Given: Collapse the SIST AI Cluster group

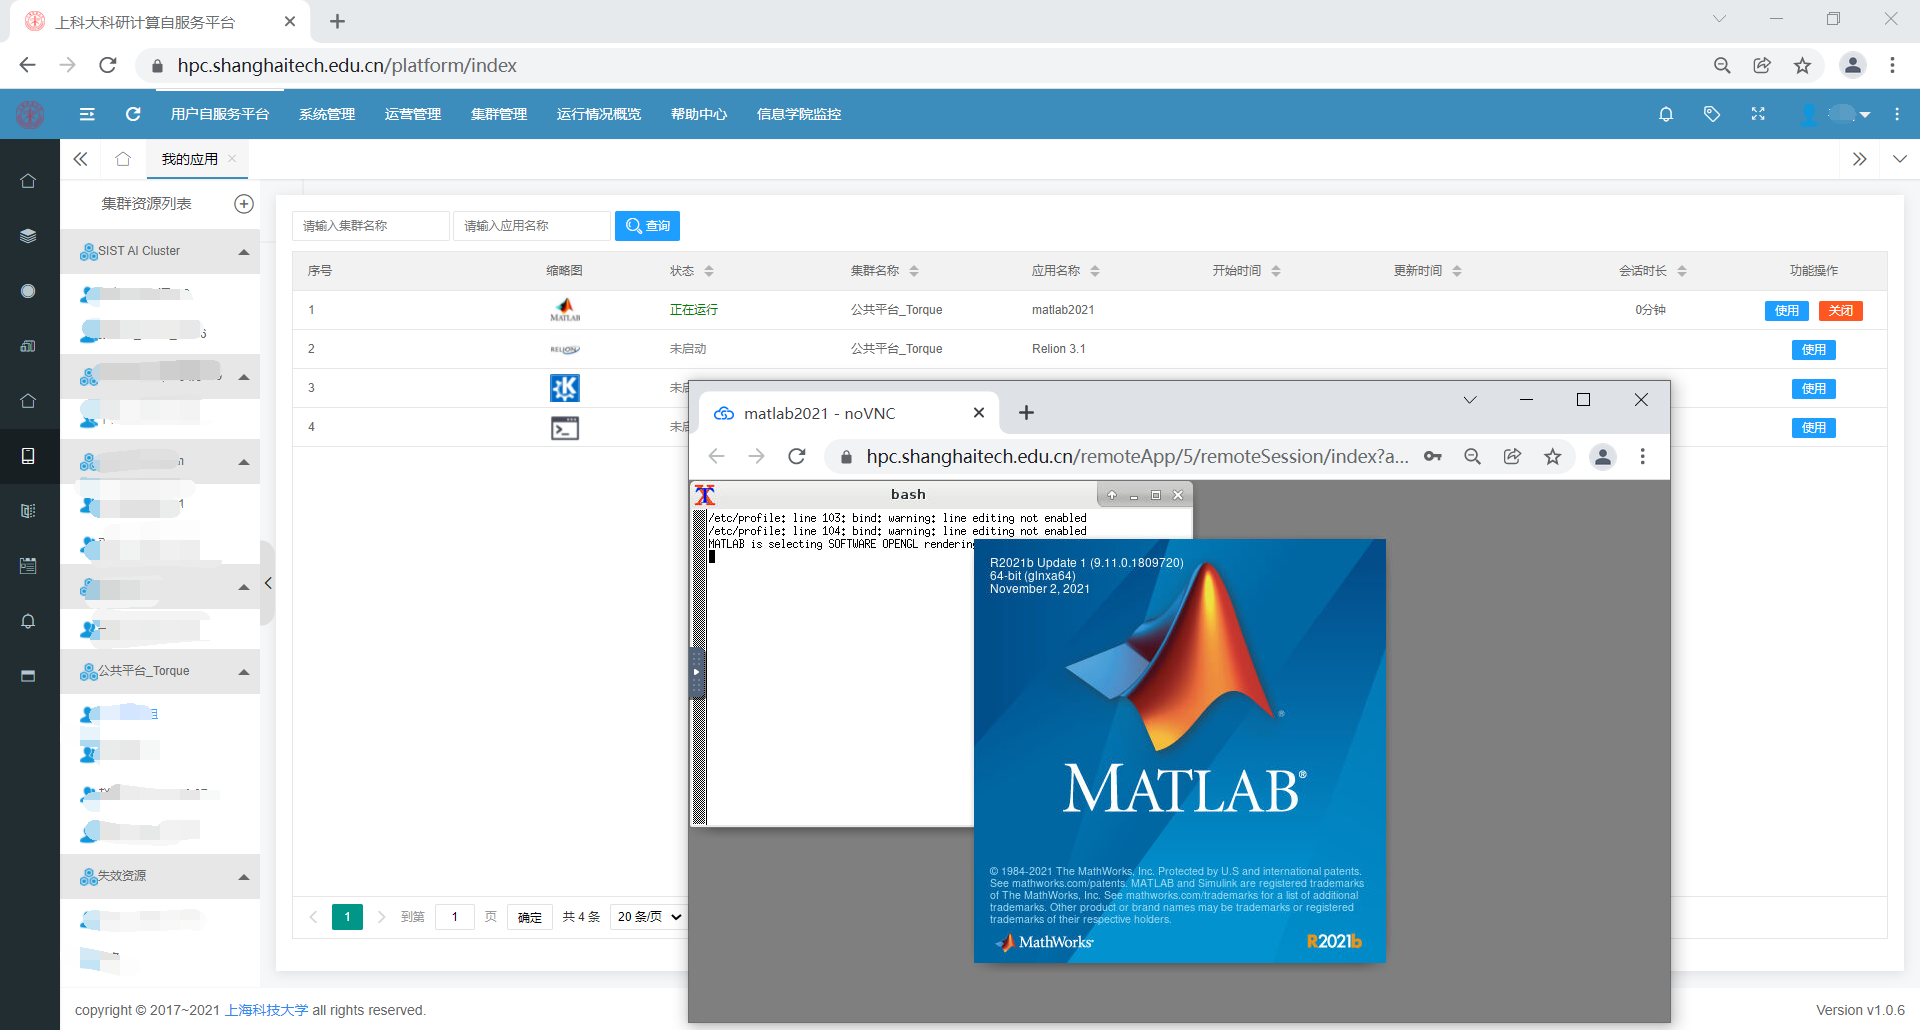Looking at the screenshot, I should coord(243,252).
